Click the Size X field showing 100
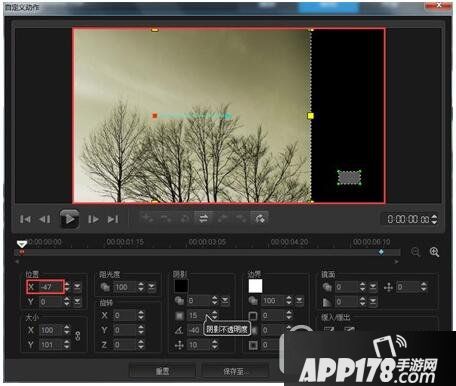The image size is (456, 386). pos(51,330)
